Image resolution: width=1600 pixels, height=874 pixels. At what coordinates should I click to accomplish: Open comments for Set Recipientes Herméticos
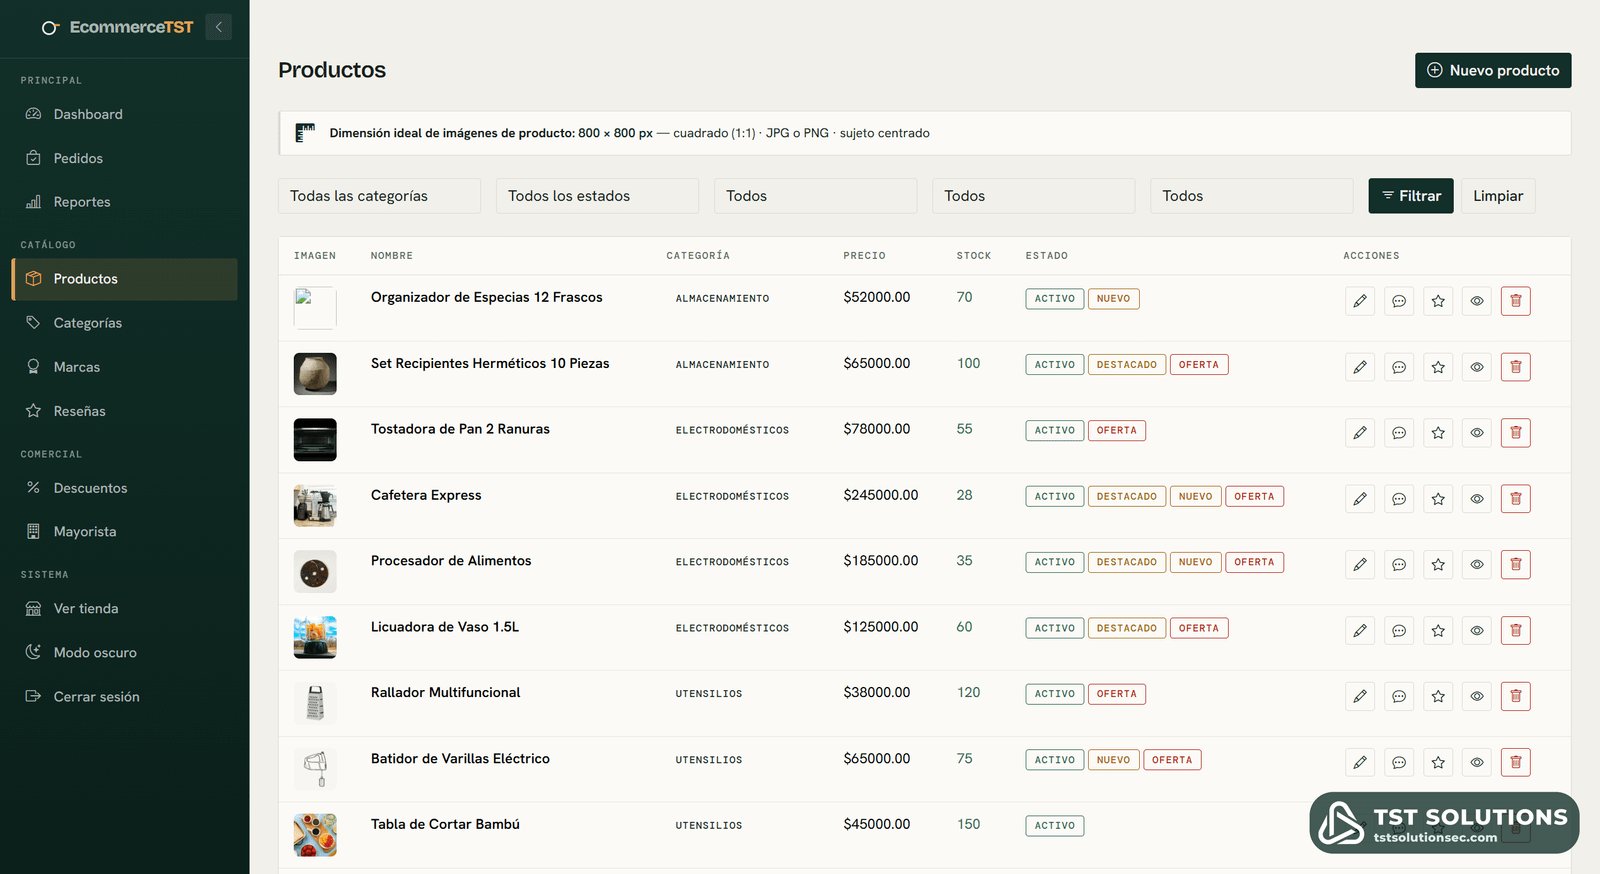click(x=1399, y=367)
